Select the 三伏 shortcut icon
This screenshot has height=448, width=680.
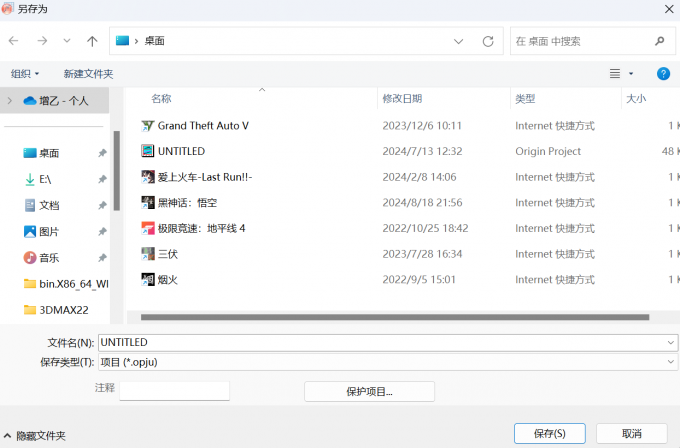click(x=148, y=254)
